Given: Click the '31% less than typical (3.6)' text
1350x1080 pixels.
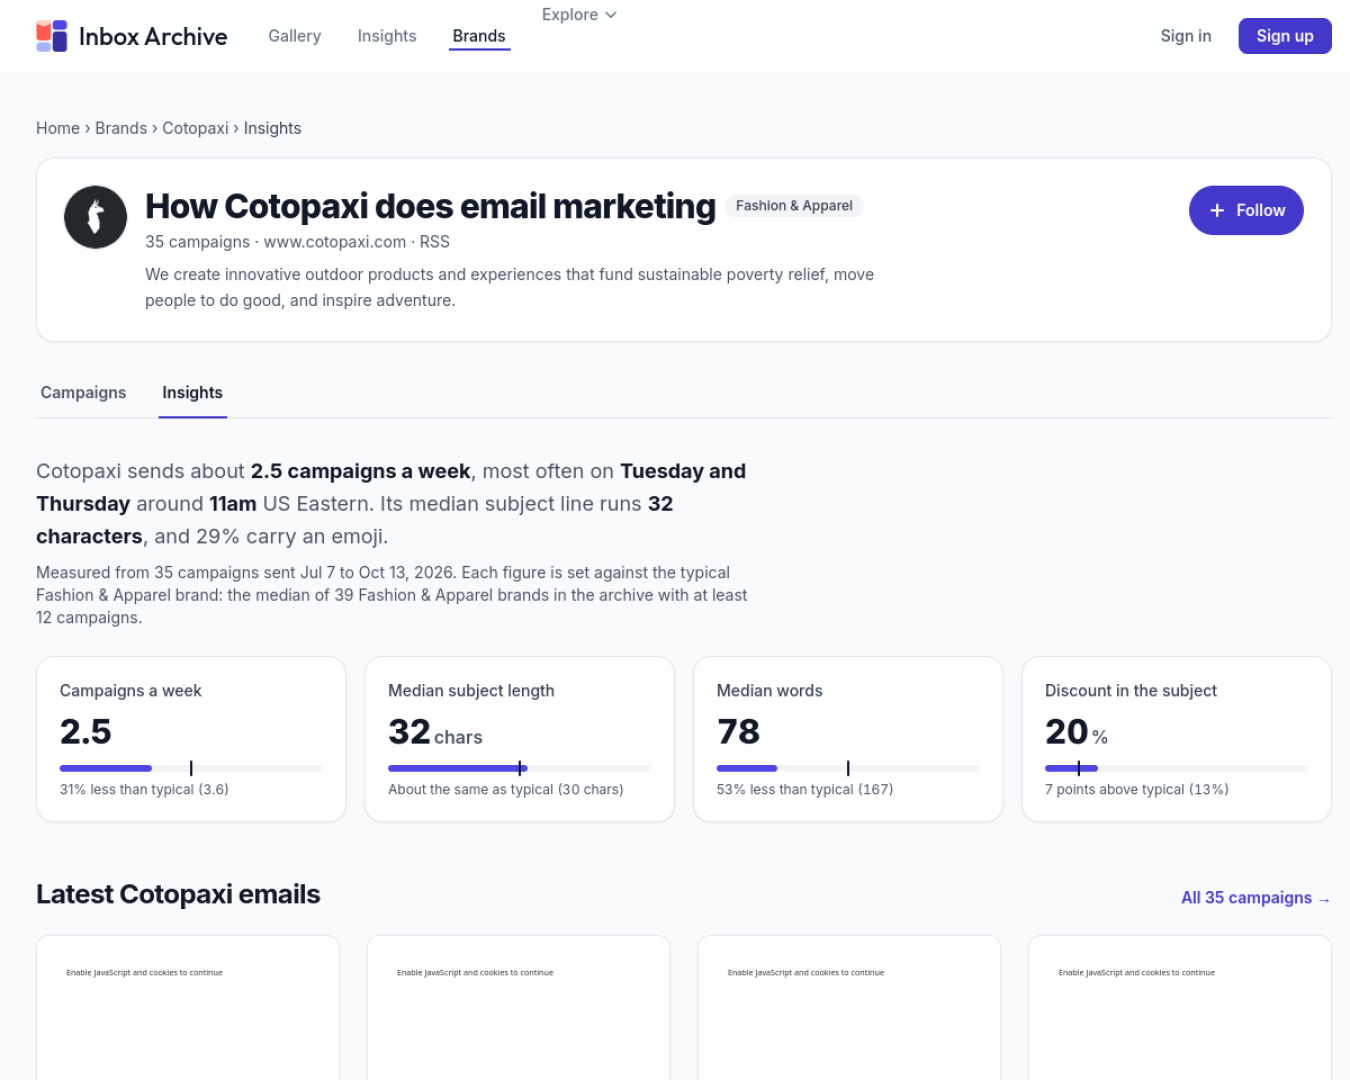Looking at the screenshot, I should pos(144,789).
